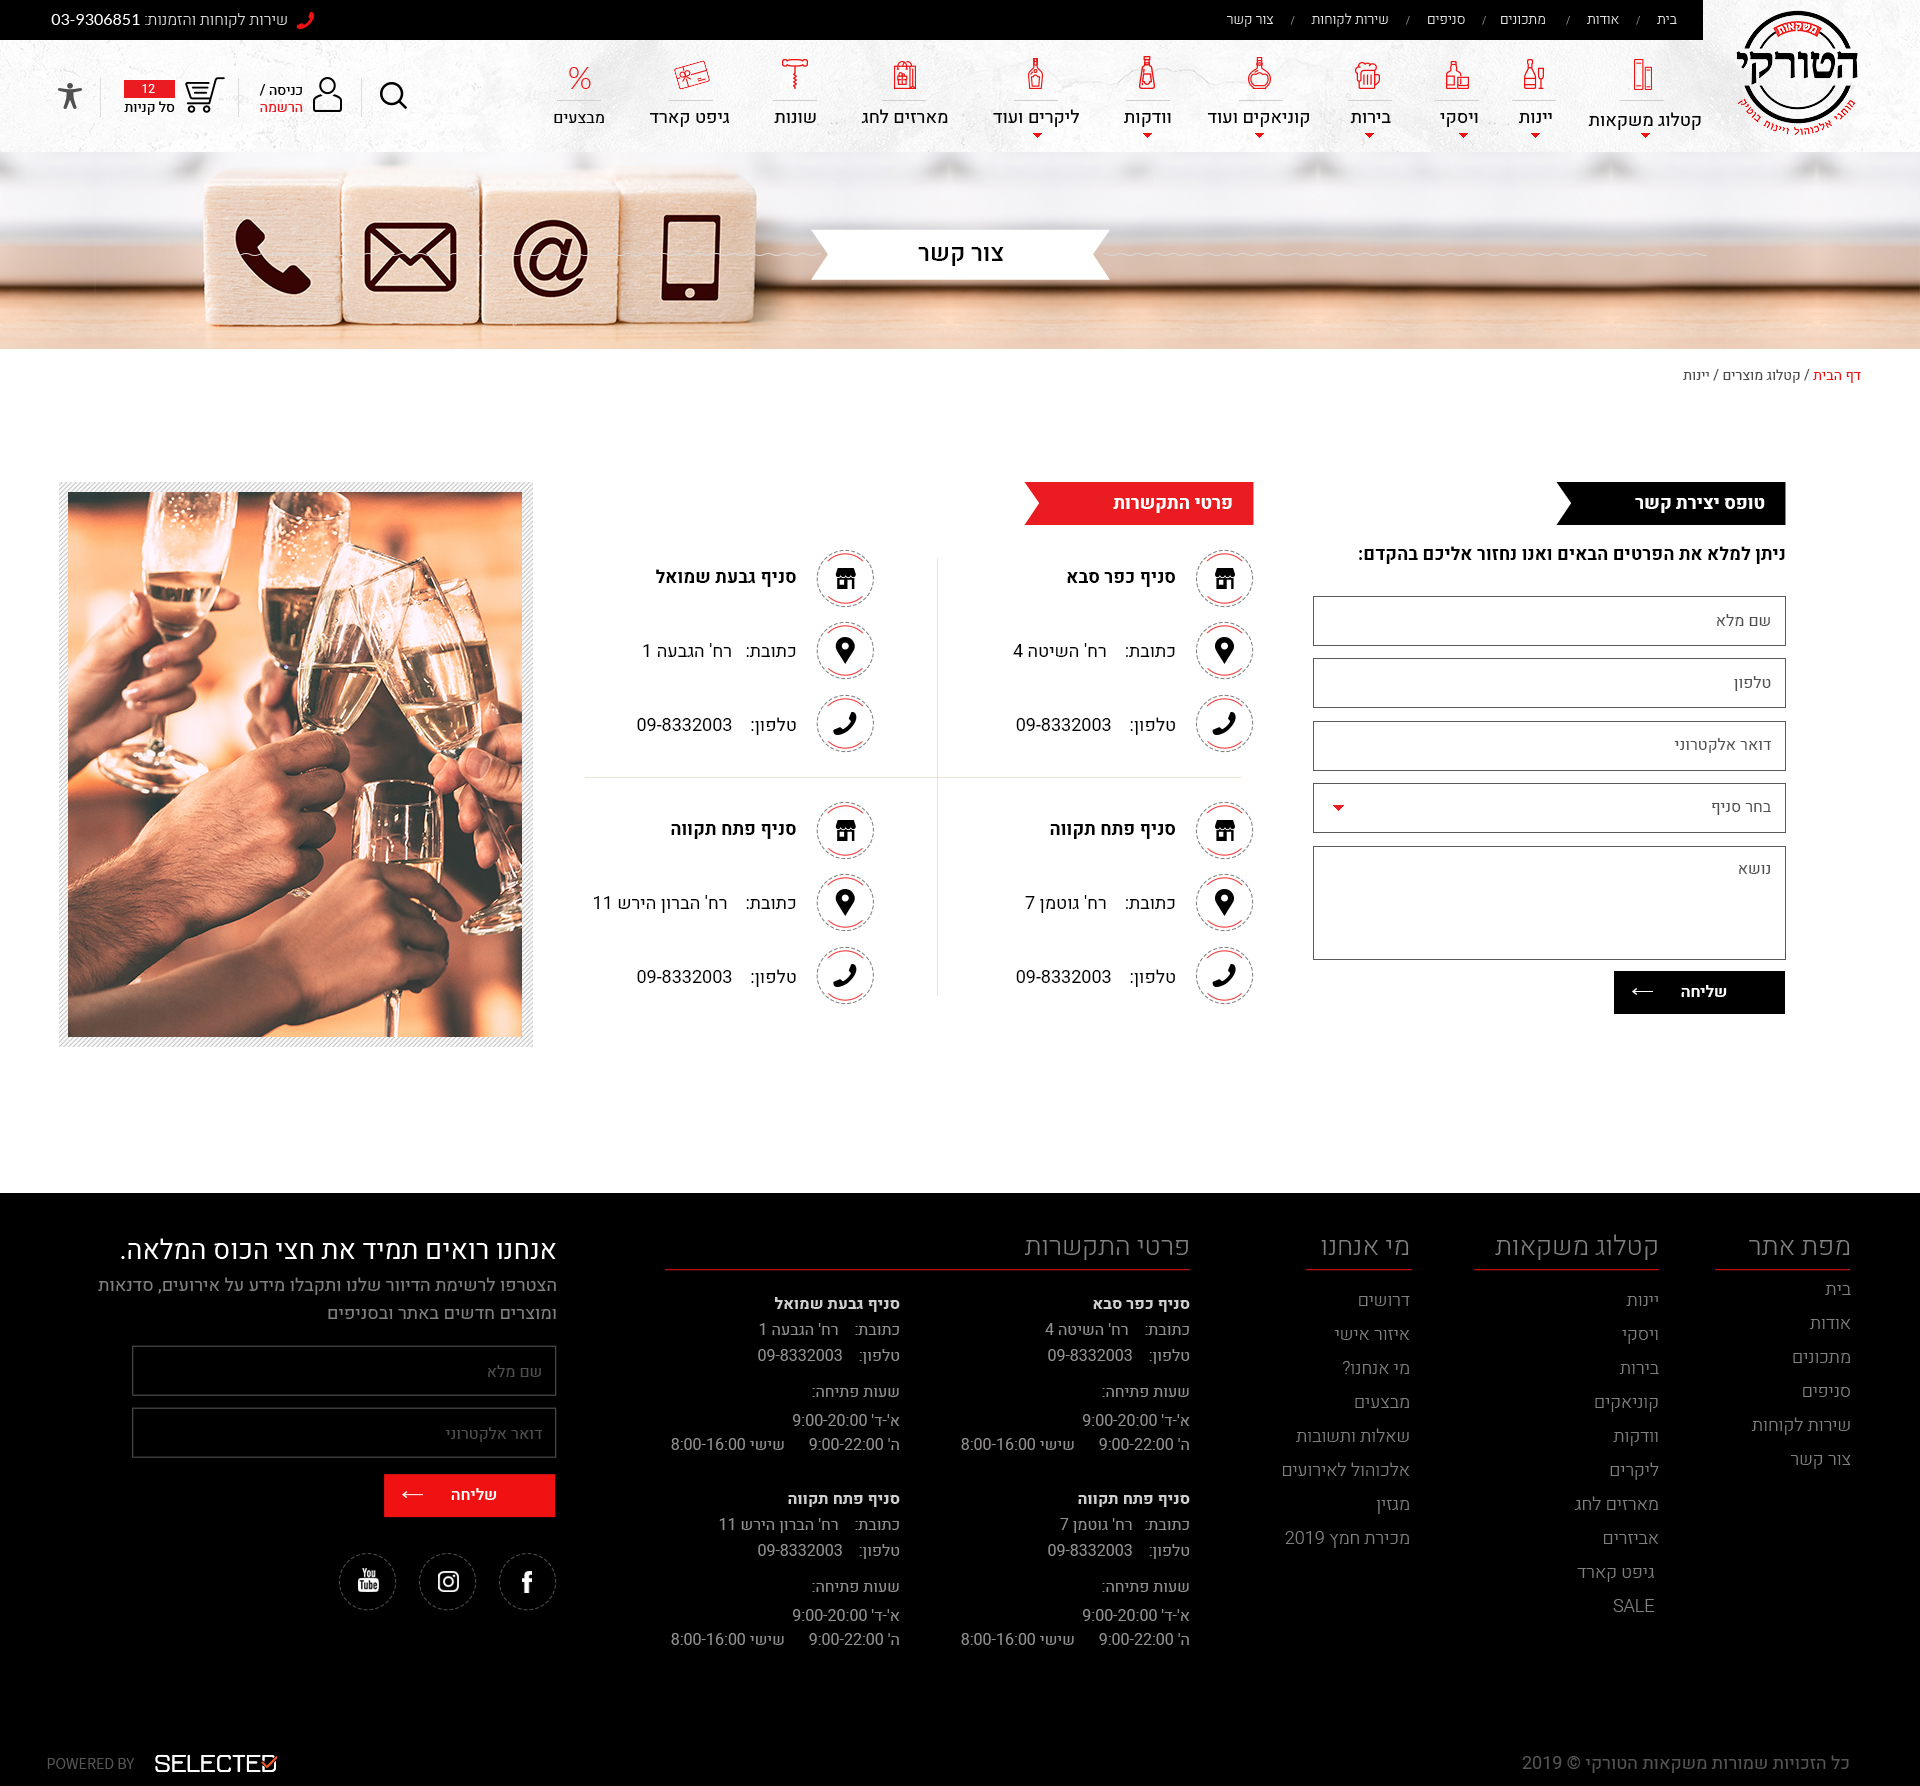This screenshot has height=1786, width=1920.
Task: Click the percent sale icon (מבצעים)
Action: click(x=579, y=78)
